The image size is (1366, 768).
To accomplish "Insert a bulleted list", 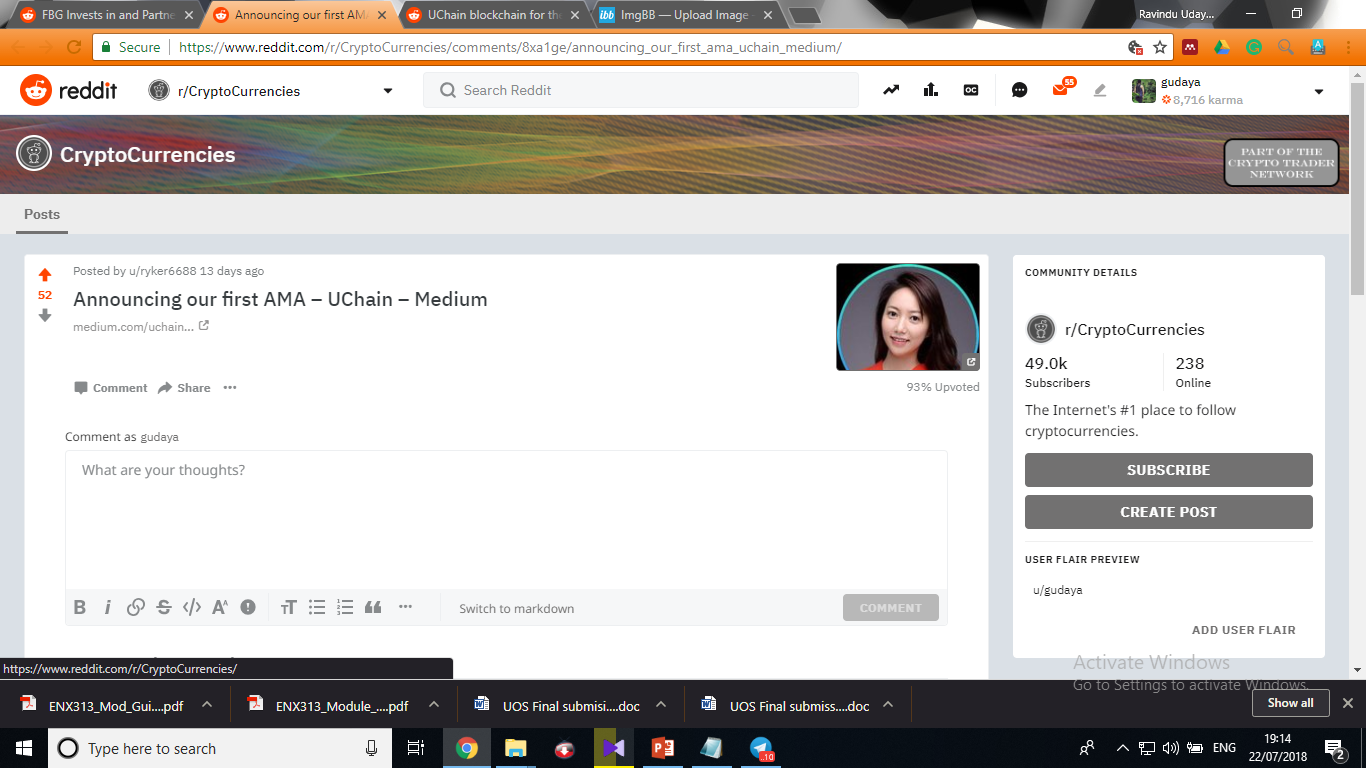I will coord(317,607).
